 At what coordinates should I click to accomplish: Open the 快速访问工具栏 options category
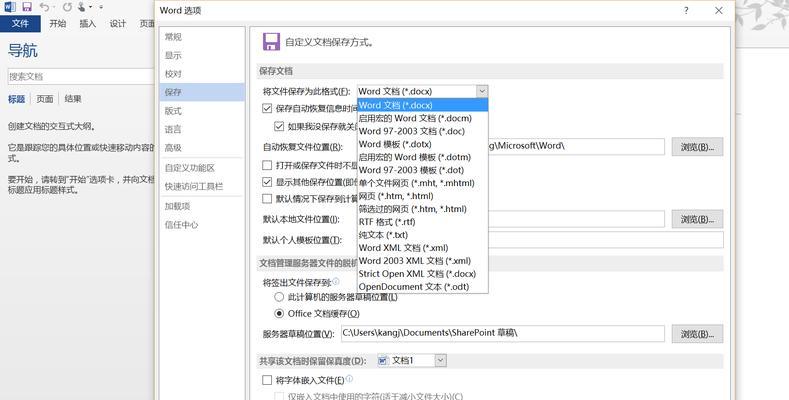[x=202, y=186]
